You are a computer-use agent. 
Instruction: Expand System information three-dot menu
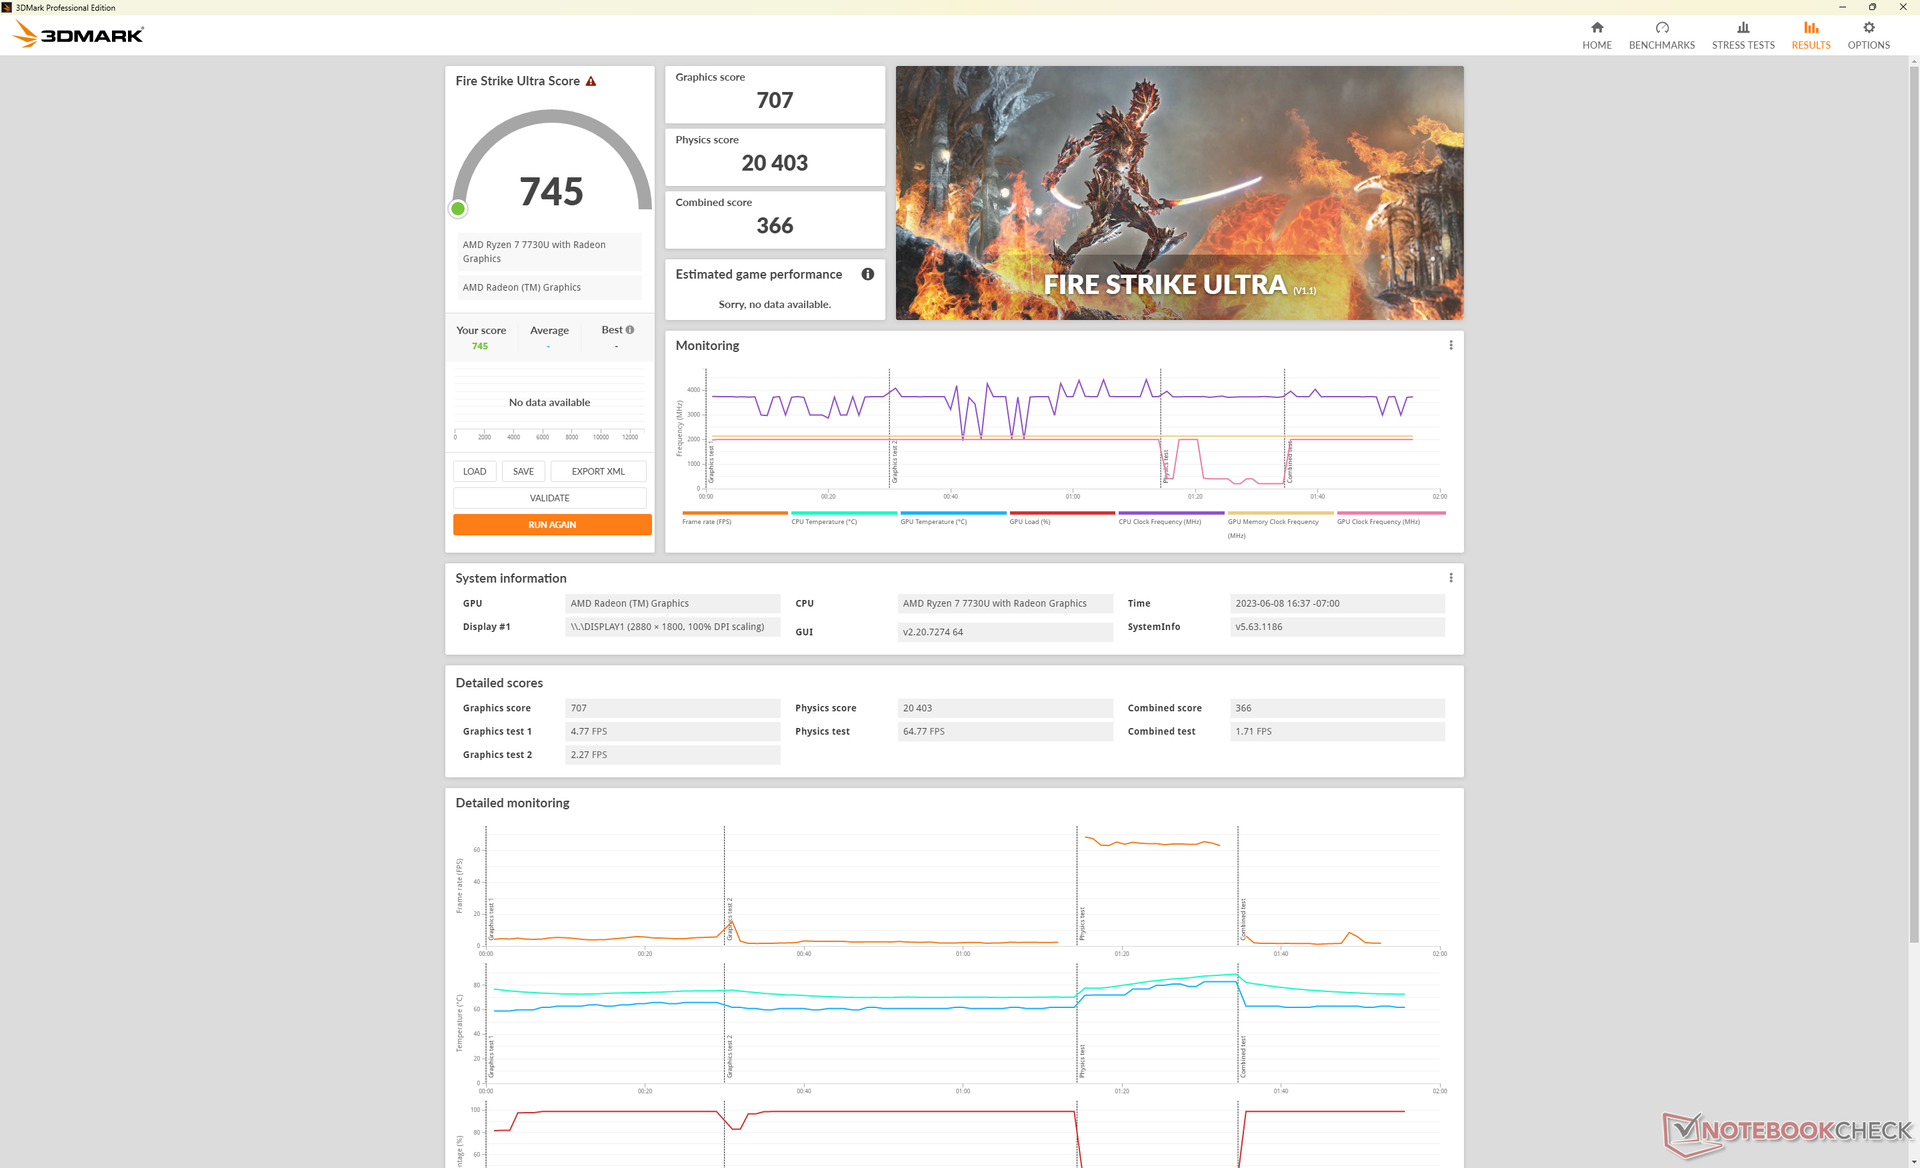click(x=1450, y=578)
